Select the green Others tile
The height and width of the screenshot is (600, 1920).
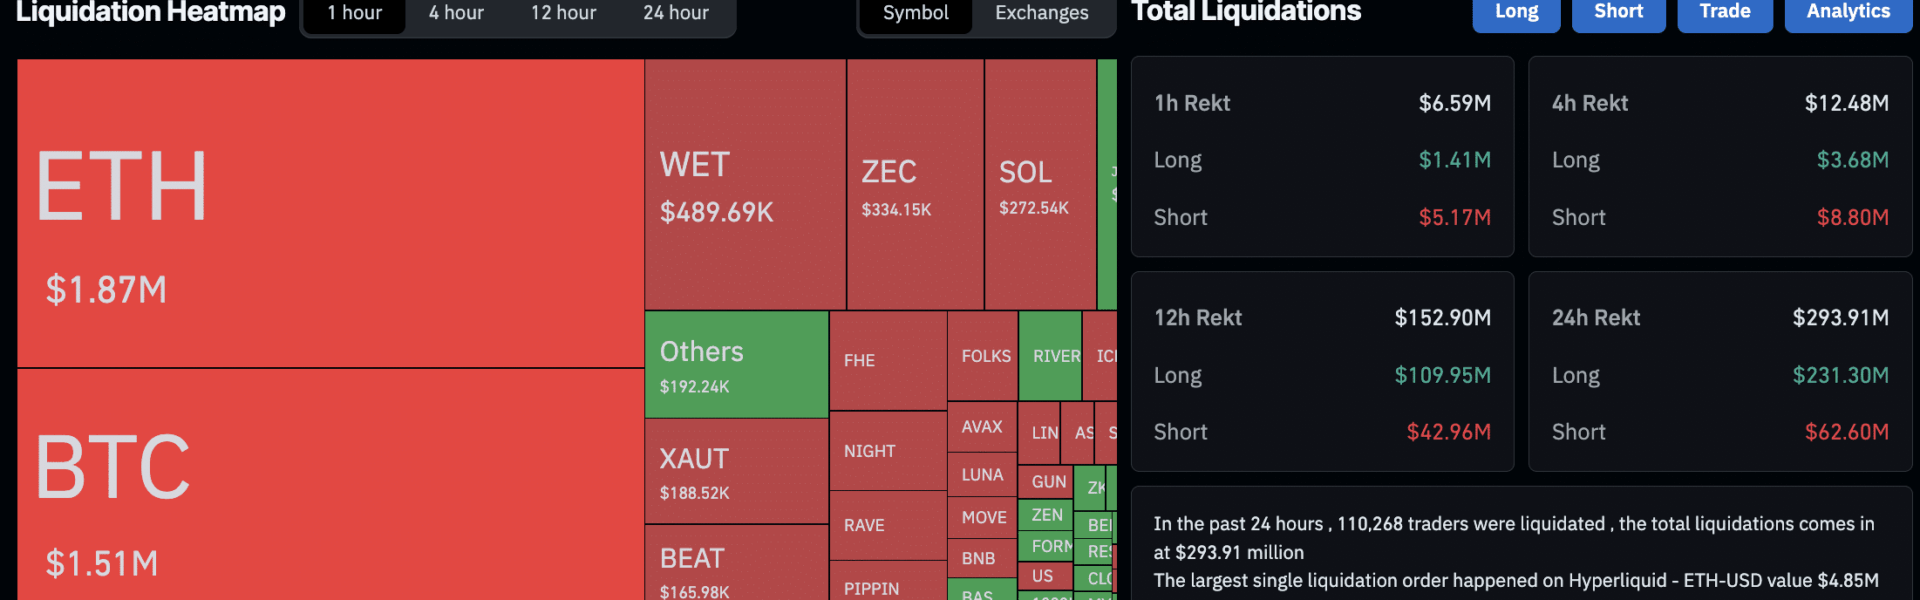pyautogui.click(x=736, y=365)
